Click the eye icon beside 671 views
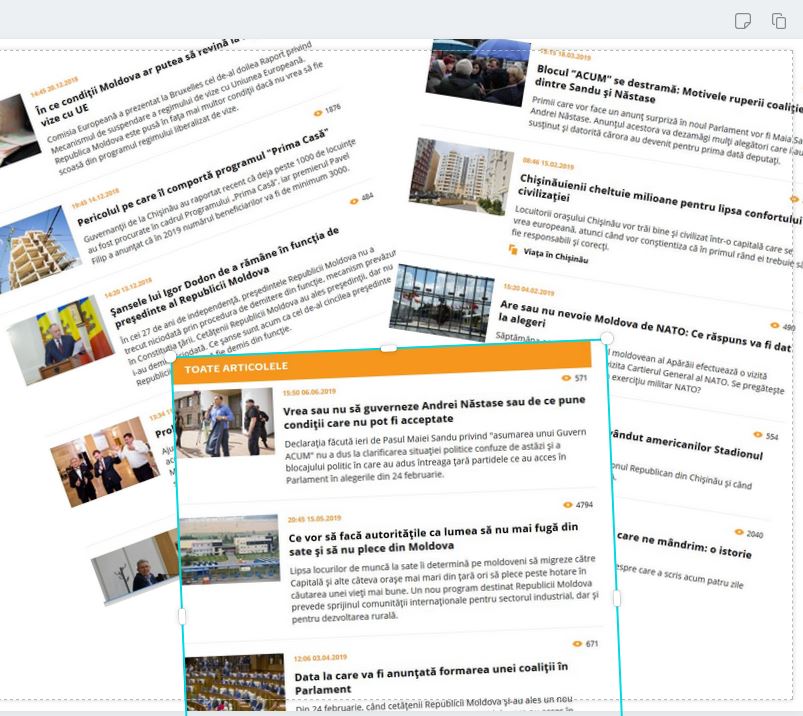Viewport: 803px width, 716px height. click(577, 644)
